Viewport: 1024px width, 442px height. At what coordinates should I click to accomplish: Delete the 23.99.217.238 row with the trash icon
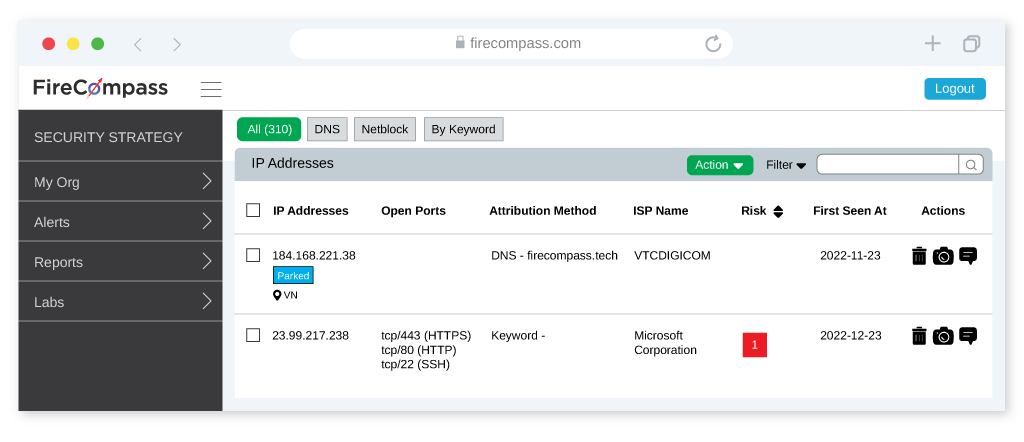919,336
